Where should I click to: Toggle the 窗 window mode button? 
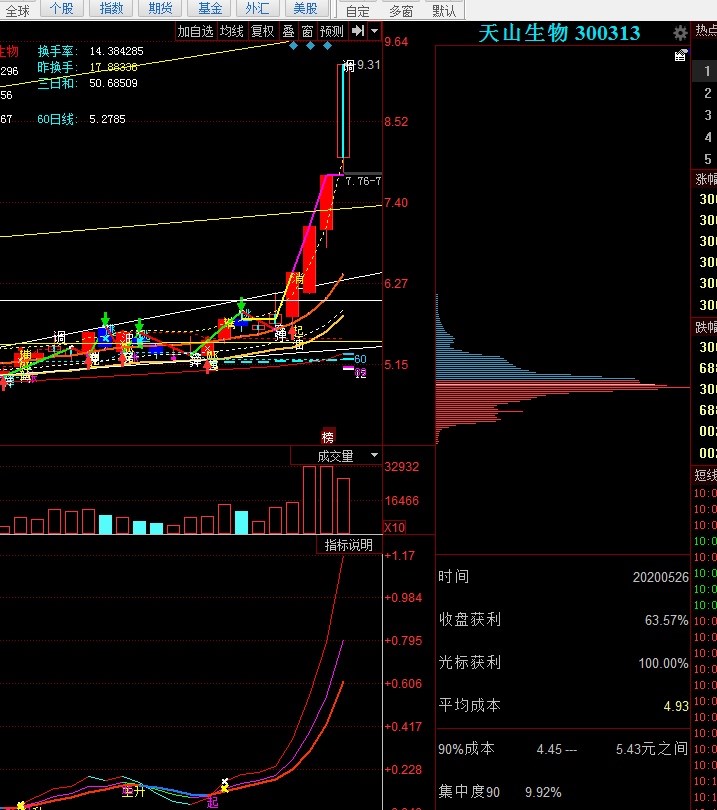(x=307, y=31)
